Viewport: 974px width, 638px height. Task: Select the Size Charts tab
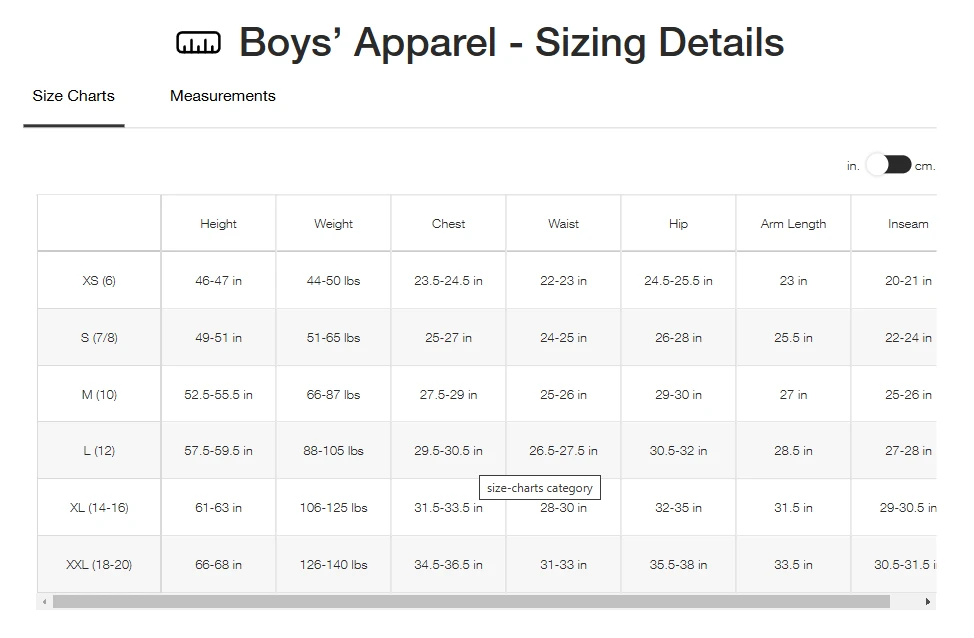coord(73,96)
